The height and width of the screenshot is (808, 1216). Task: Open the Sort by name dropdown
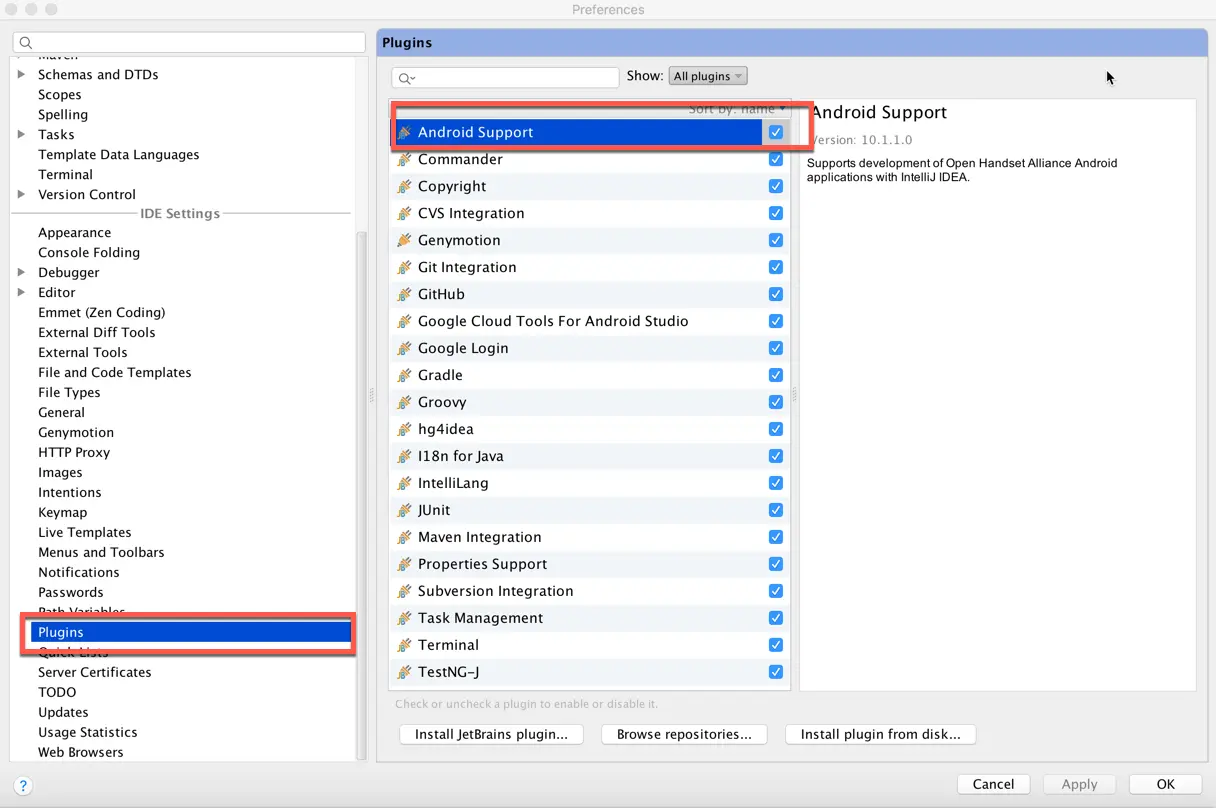737,108
